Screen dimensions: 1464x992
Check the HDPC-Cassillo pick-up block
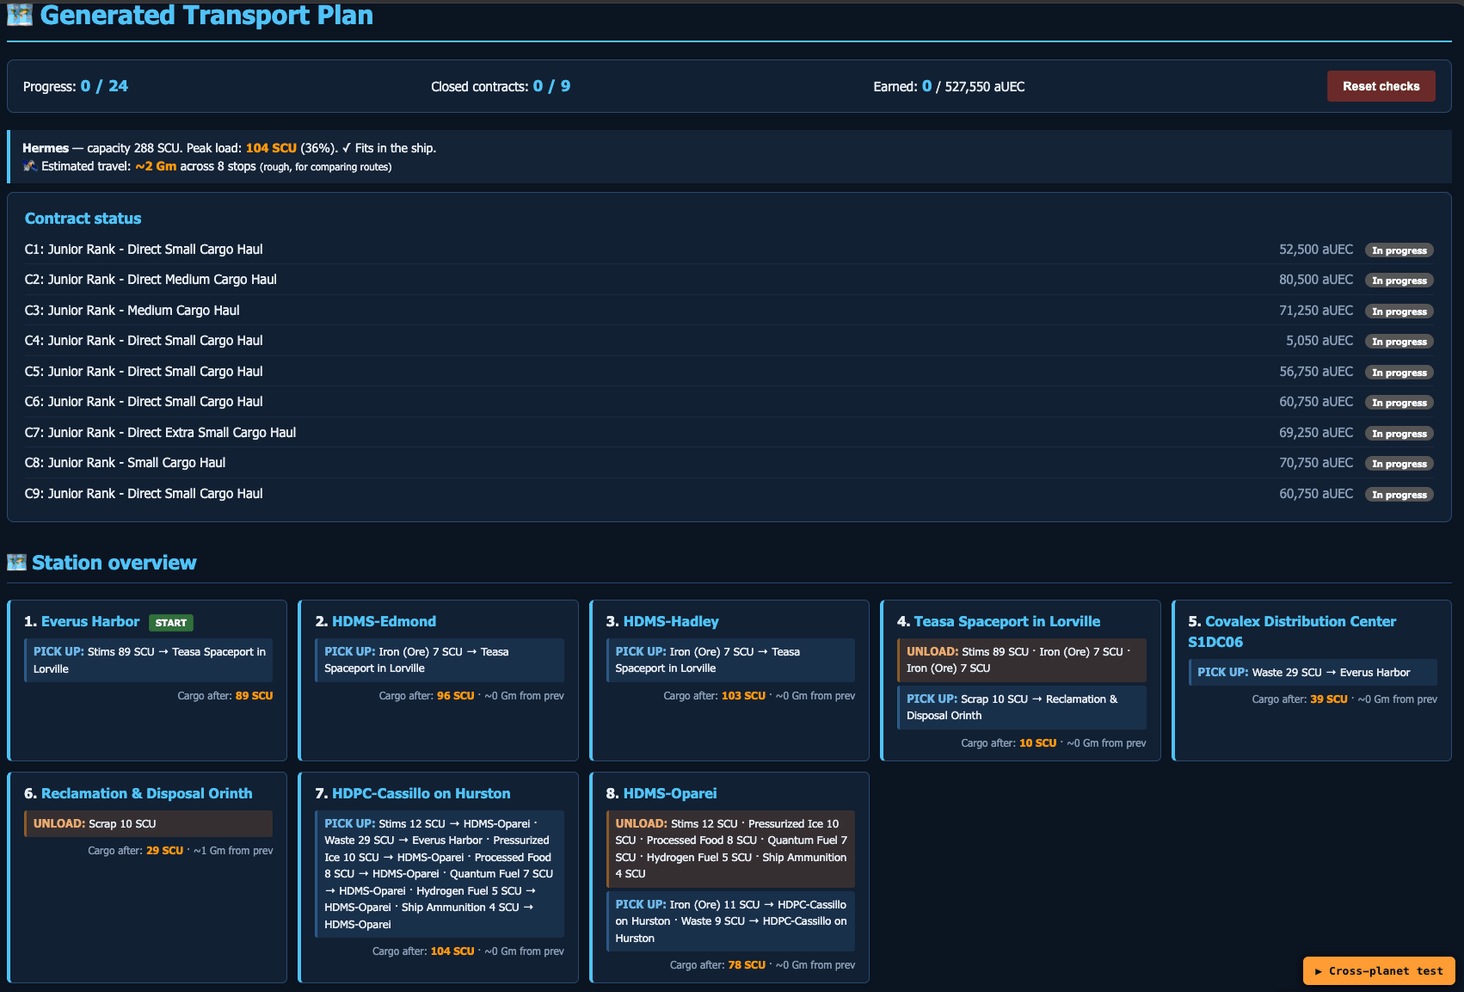[x=440, y=874]
